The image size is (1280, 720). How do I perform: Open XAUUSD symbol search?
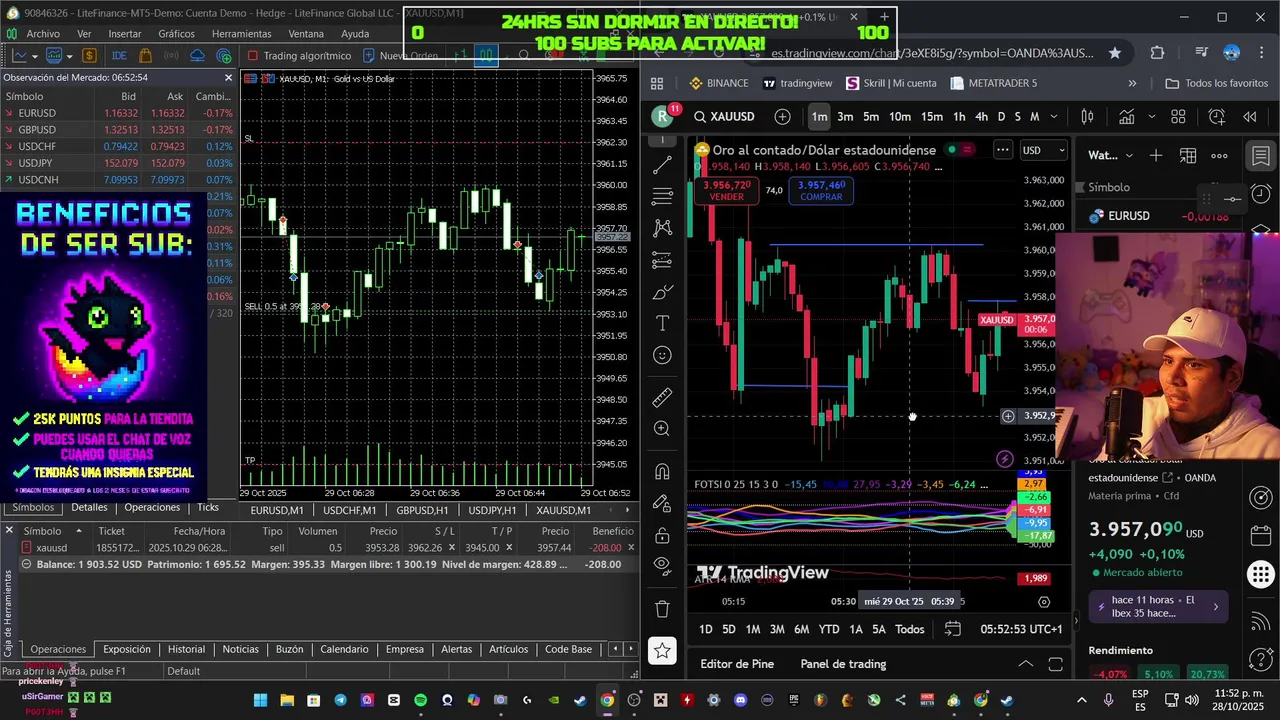(725, 117)
